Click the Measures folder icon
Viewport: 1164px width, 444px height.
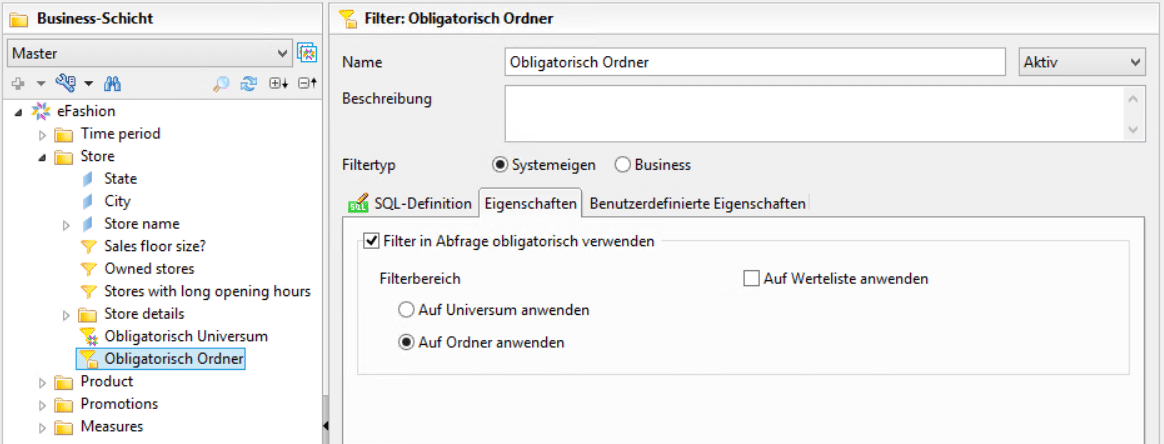coord(64,427)
